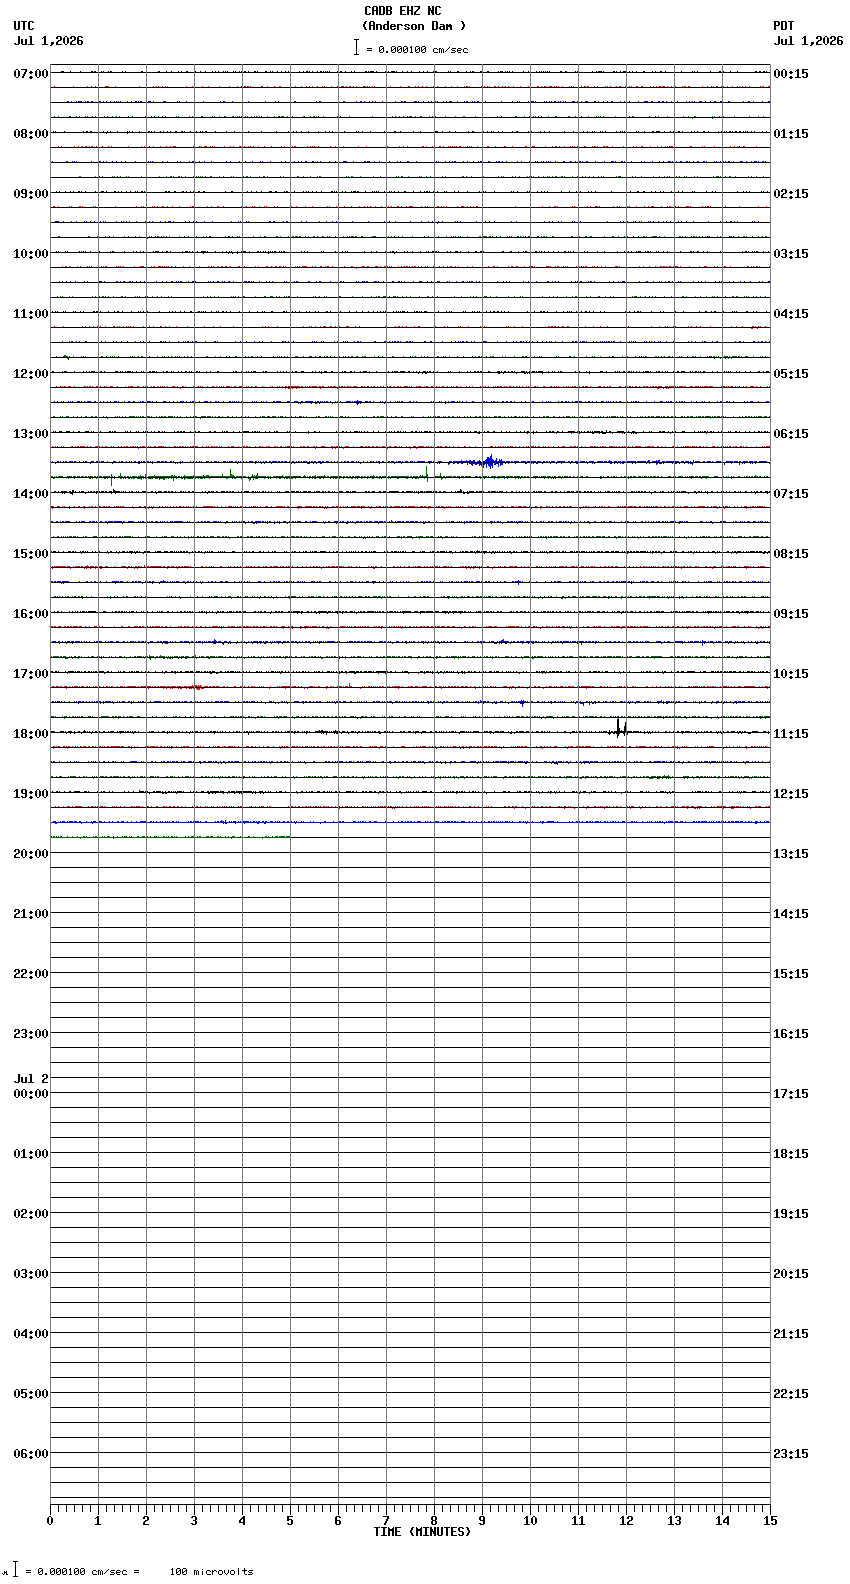
Task: Click the solid blue trace below 19:00
Action: (410, 822)
